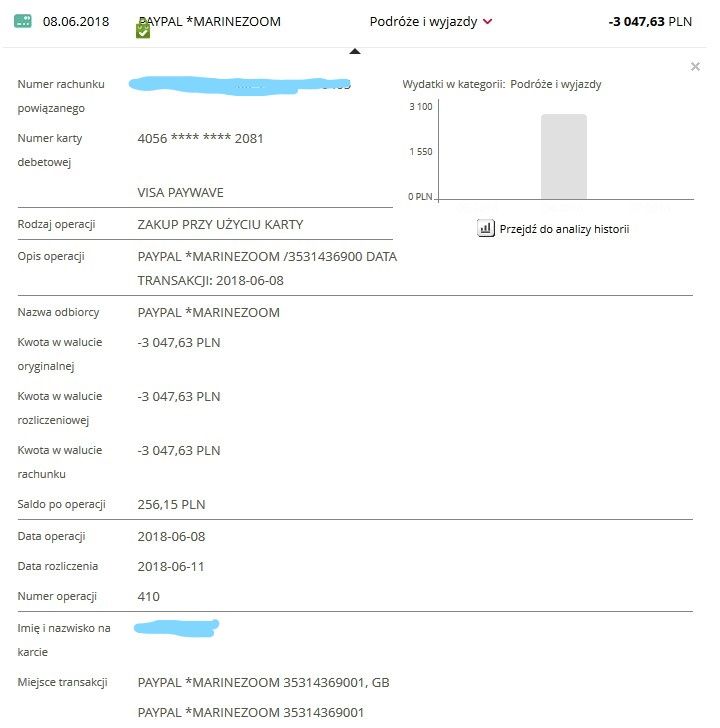The image size is (720, 728).
Task: Open the Przejdź do analizy historii link
Action: [x=566, y=229]
